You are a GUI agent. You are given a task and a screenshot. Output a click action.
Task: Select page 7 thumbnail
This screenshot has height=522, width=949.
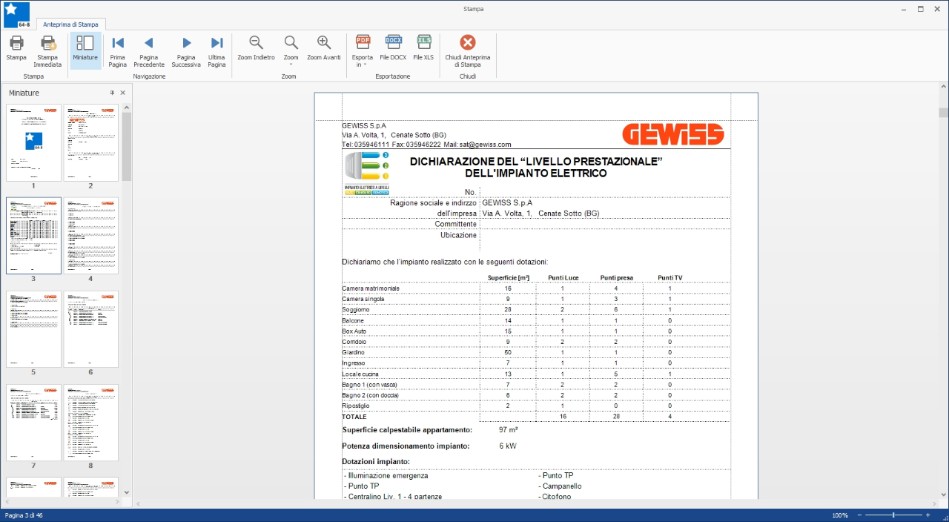tap(34, 423)
